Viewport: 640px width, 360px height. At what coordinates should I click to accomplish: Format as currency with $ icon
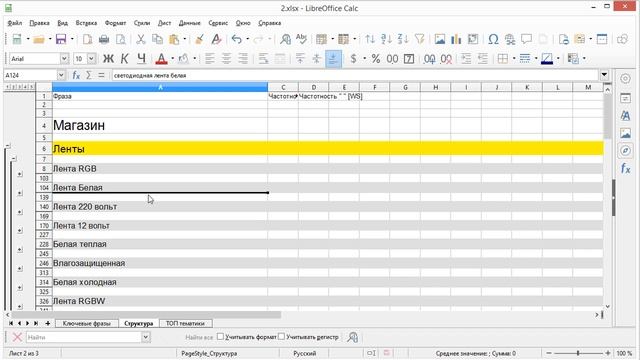coord(353,59)
